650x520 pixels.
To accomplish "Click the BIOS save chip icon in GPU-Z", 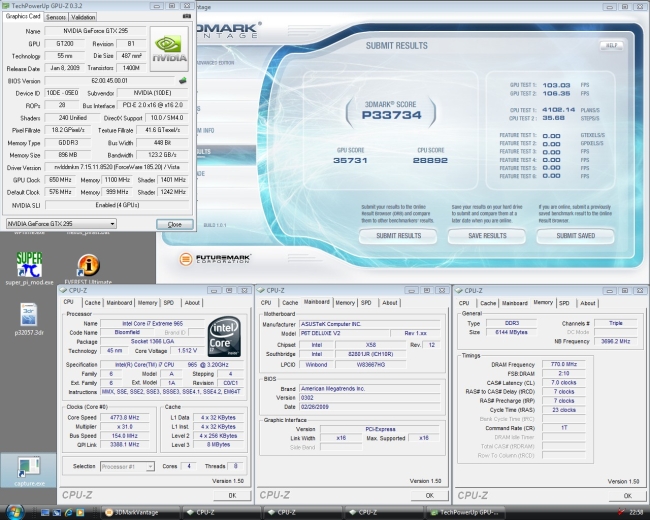I will click(x=182, y=80).
